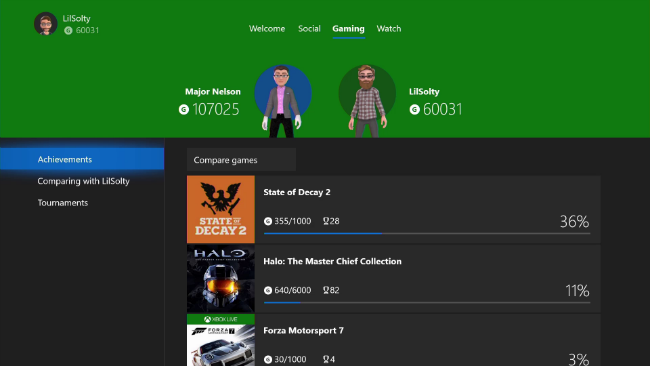Click gamerscore icon next to 640/6000
Viewport: 650px width, 366px height.
(x=268, y=291)
